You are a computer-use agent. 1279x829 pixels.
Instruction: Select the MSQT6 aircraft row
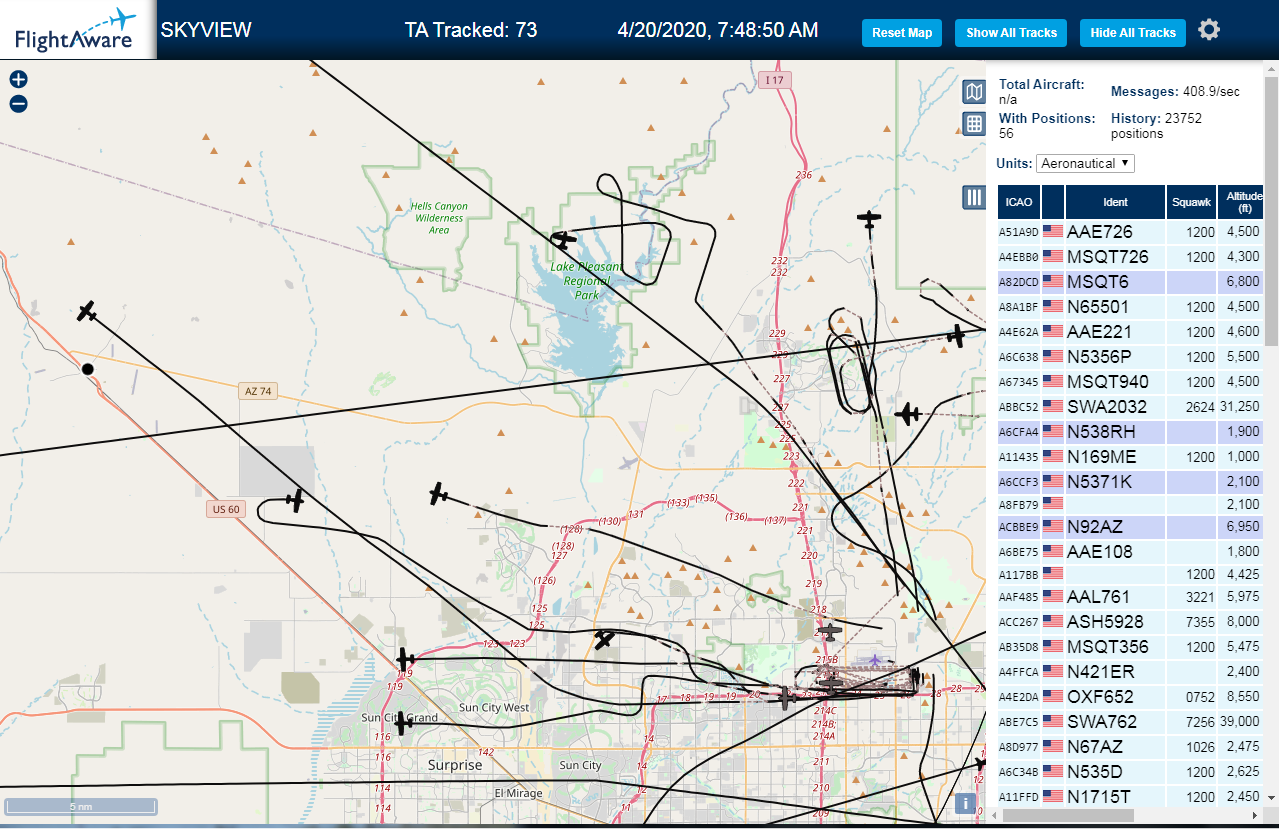[x=1131, y=282]
